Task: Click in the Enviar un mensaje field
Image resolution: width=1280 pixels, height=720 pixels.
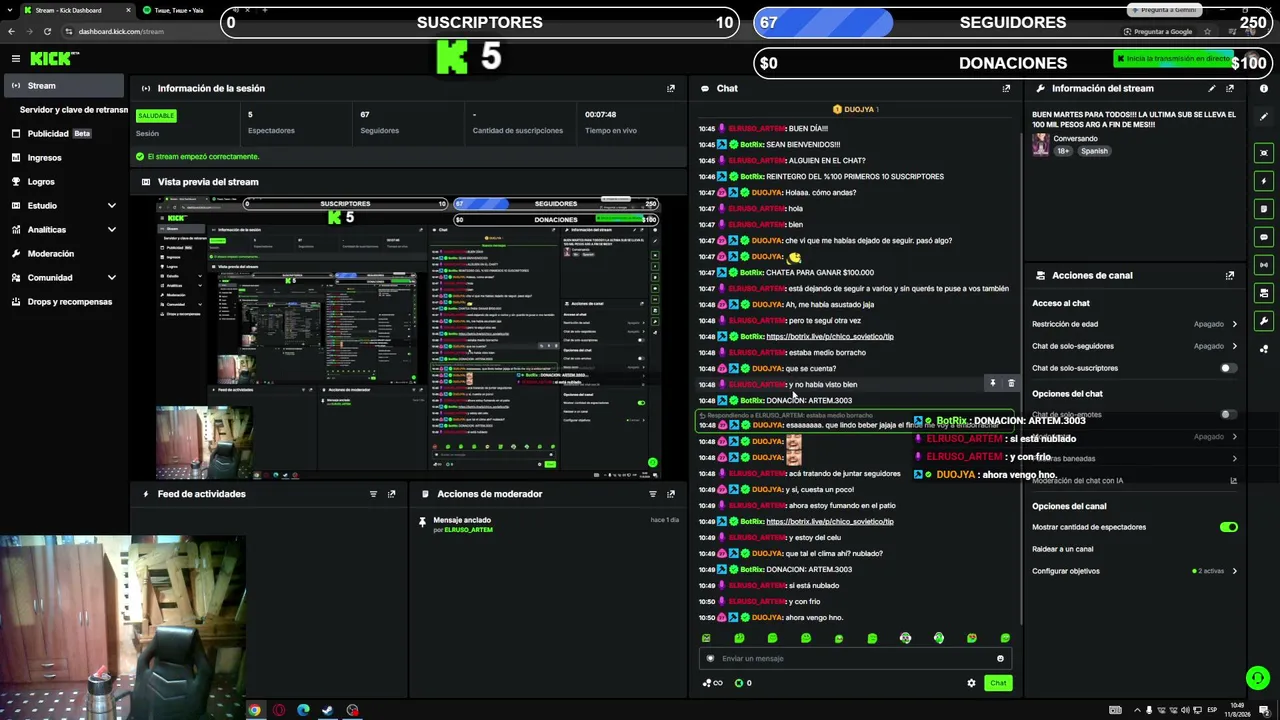Action: pyautogui.click(x=855, y=658)
